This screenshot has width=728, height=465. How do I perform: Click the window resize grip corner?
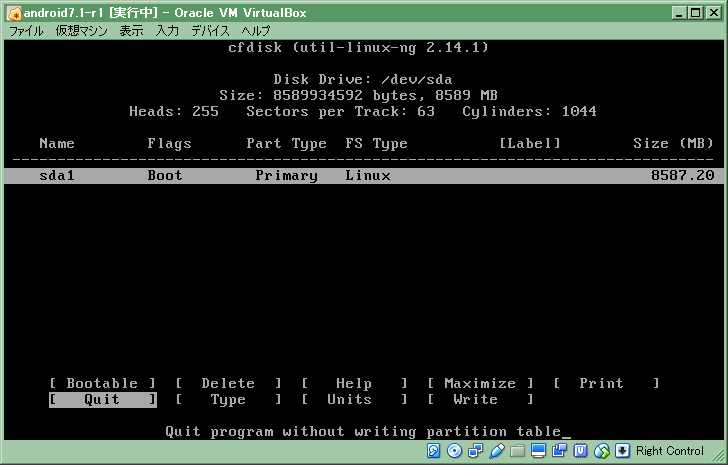pyautogui.click(x=718, y=455)
